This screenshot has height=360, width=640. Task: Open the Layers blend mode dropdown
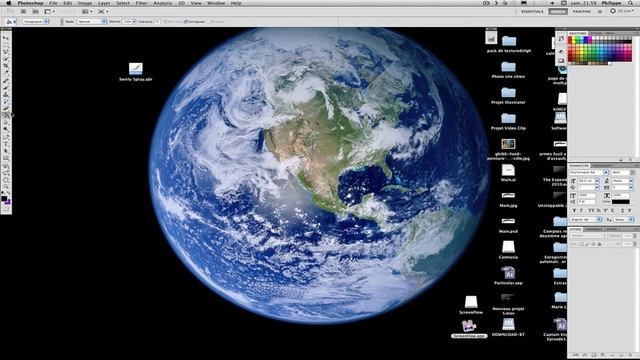pos(588,236)
